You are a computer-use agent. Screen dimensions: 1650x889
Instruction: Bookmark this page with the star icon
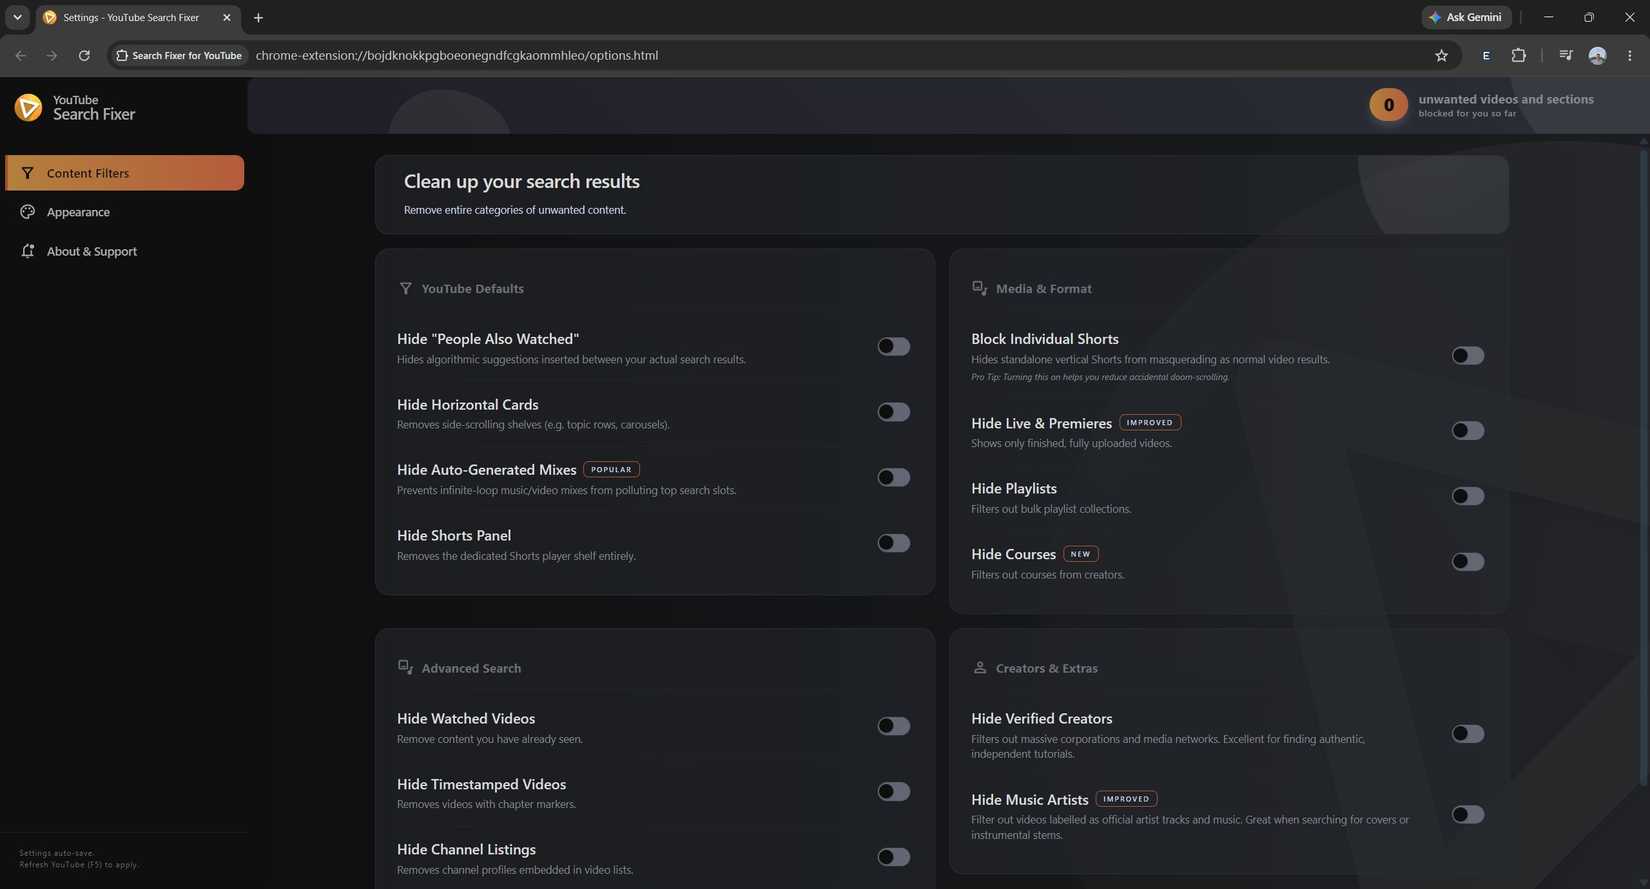(1441, 56)
